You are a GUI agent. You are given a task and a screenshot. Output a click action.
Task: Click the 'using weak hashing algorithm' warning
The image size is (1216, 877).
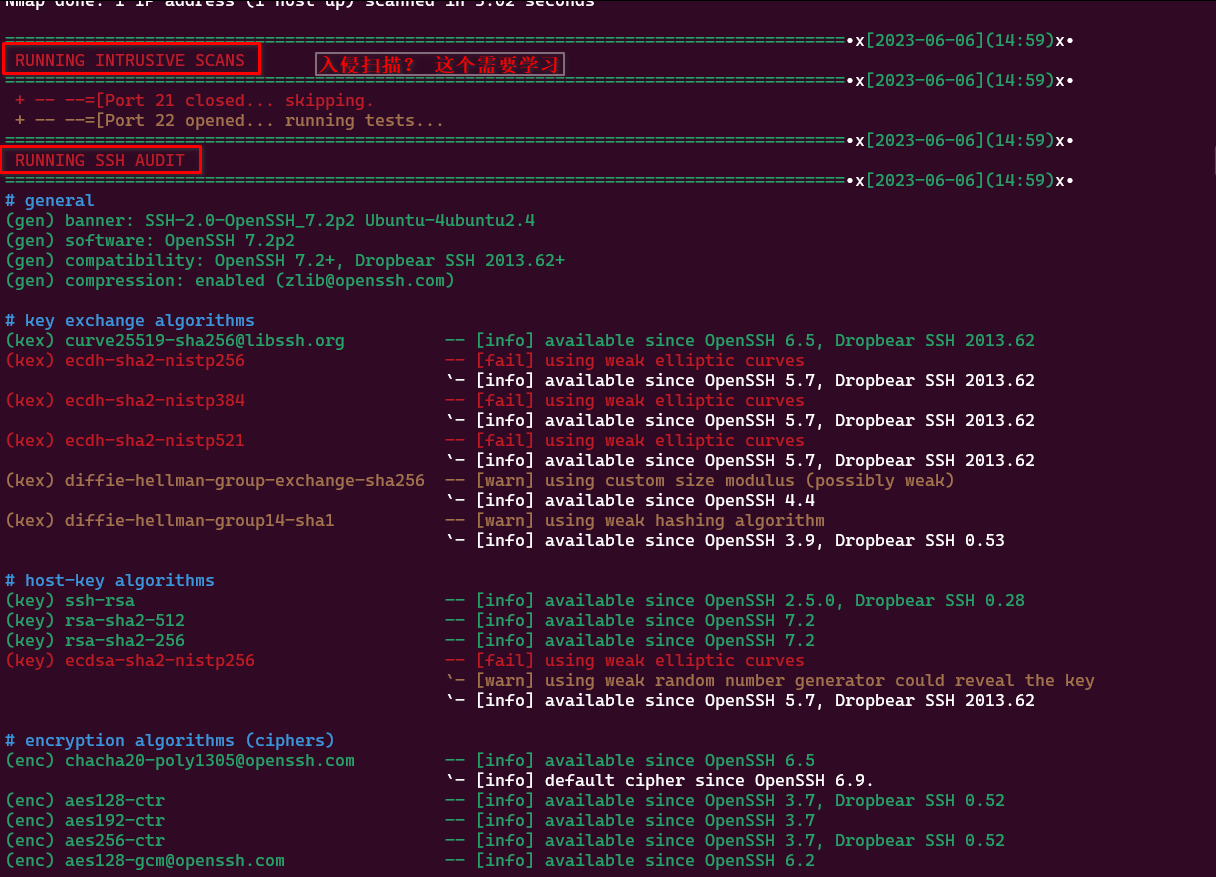click(x=684, y=520)
